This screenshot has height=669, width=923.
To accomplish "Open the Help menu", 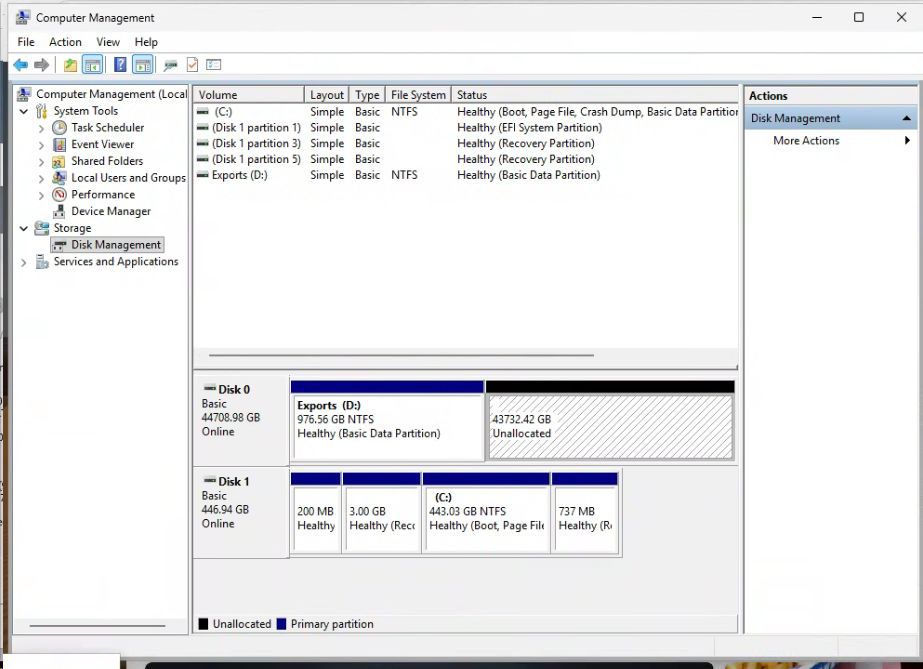I will click(146, 42).
